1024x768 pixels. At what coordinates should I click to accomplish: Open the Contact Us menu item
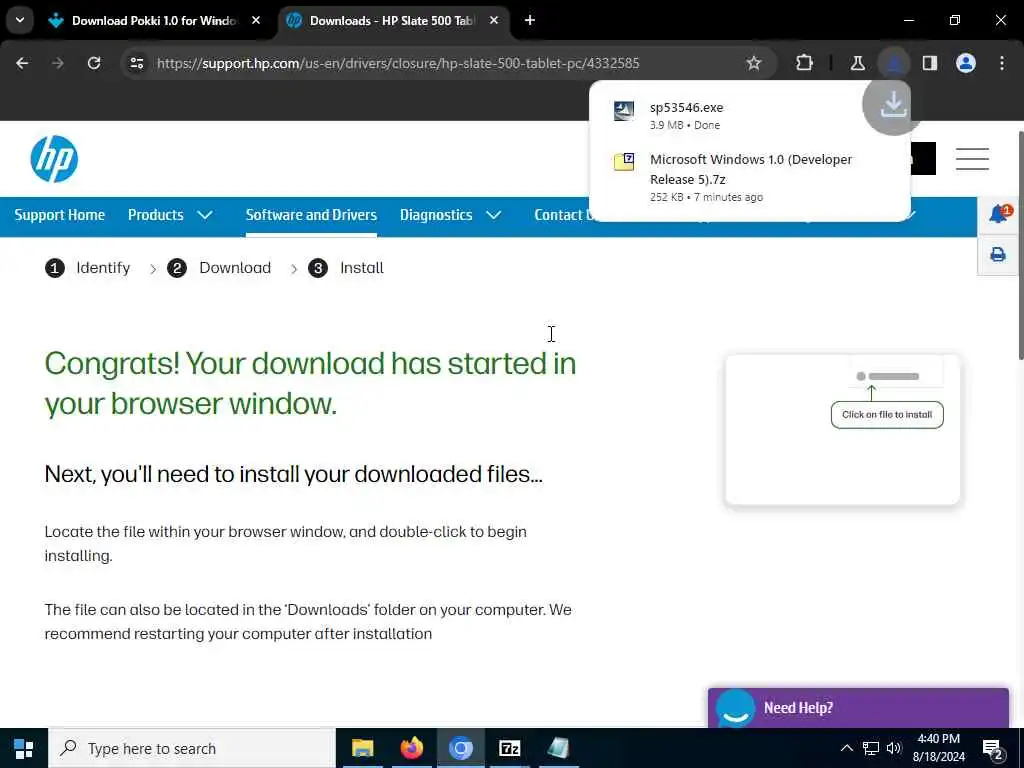tap(562, 215)
